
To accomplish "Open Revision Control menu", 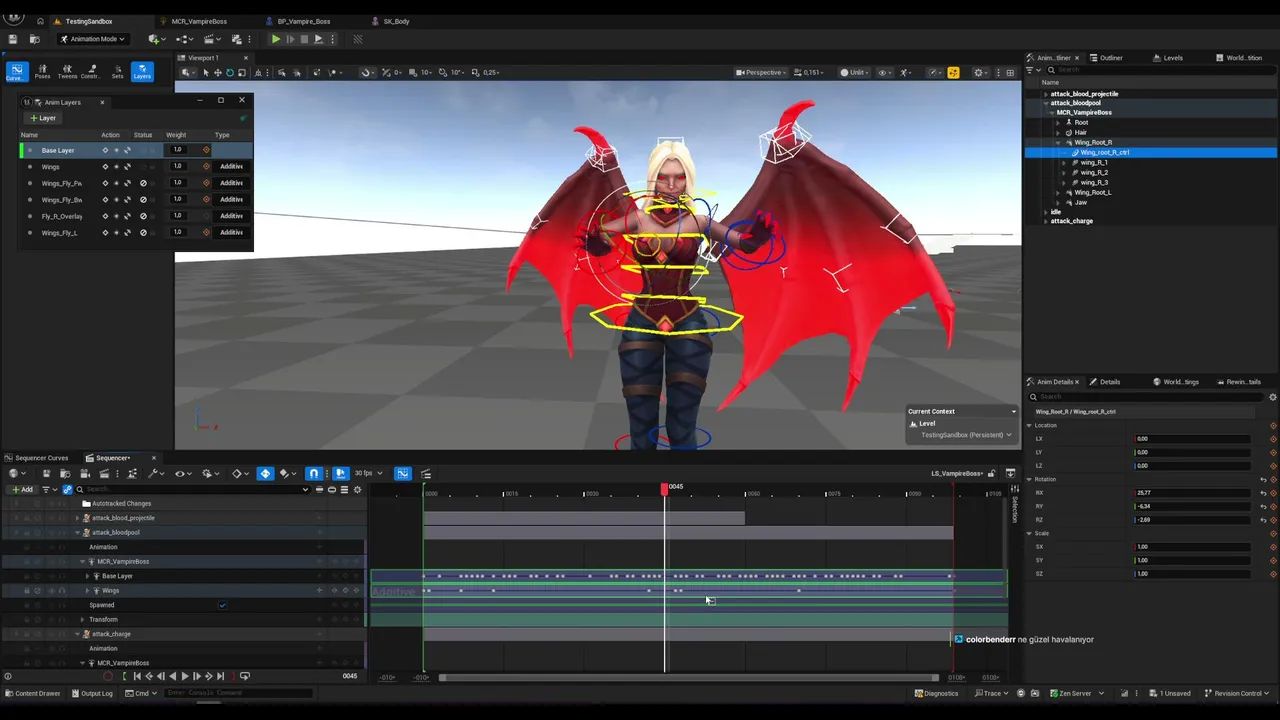I will pos(1236,693).
